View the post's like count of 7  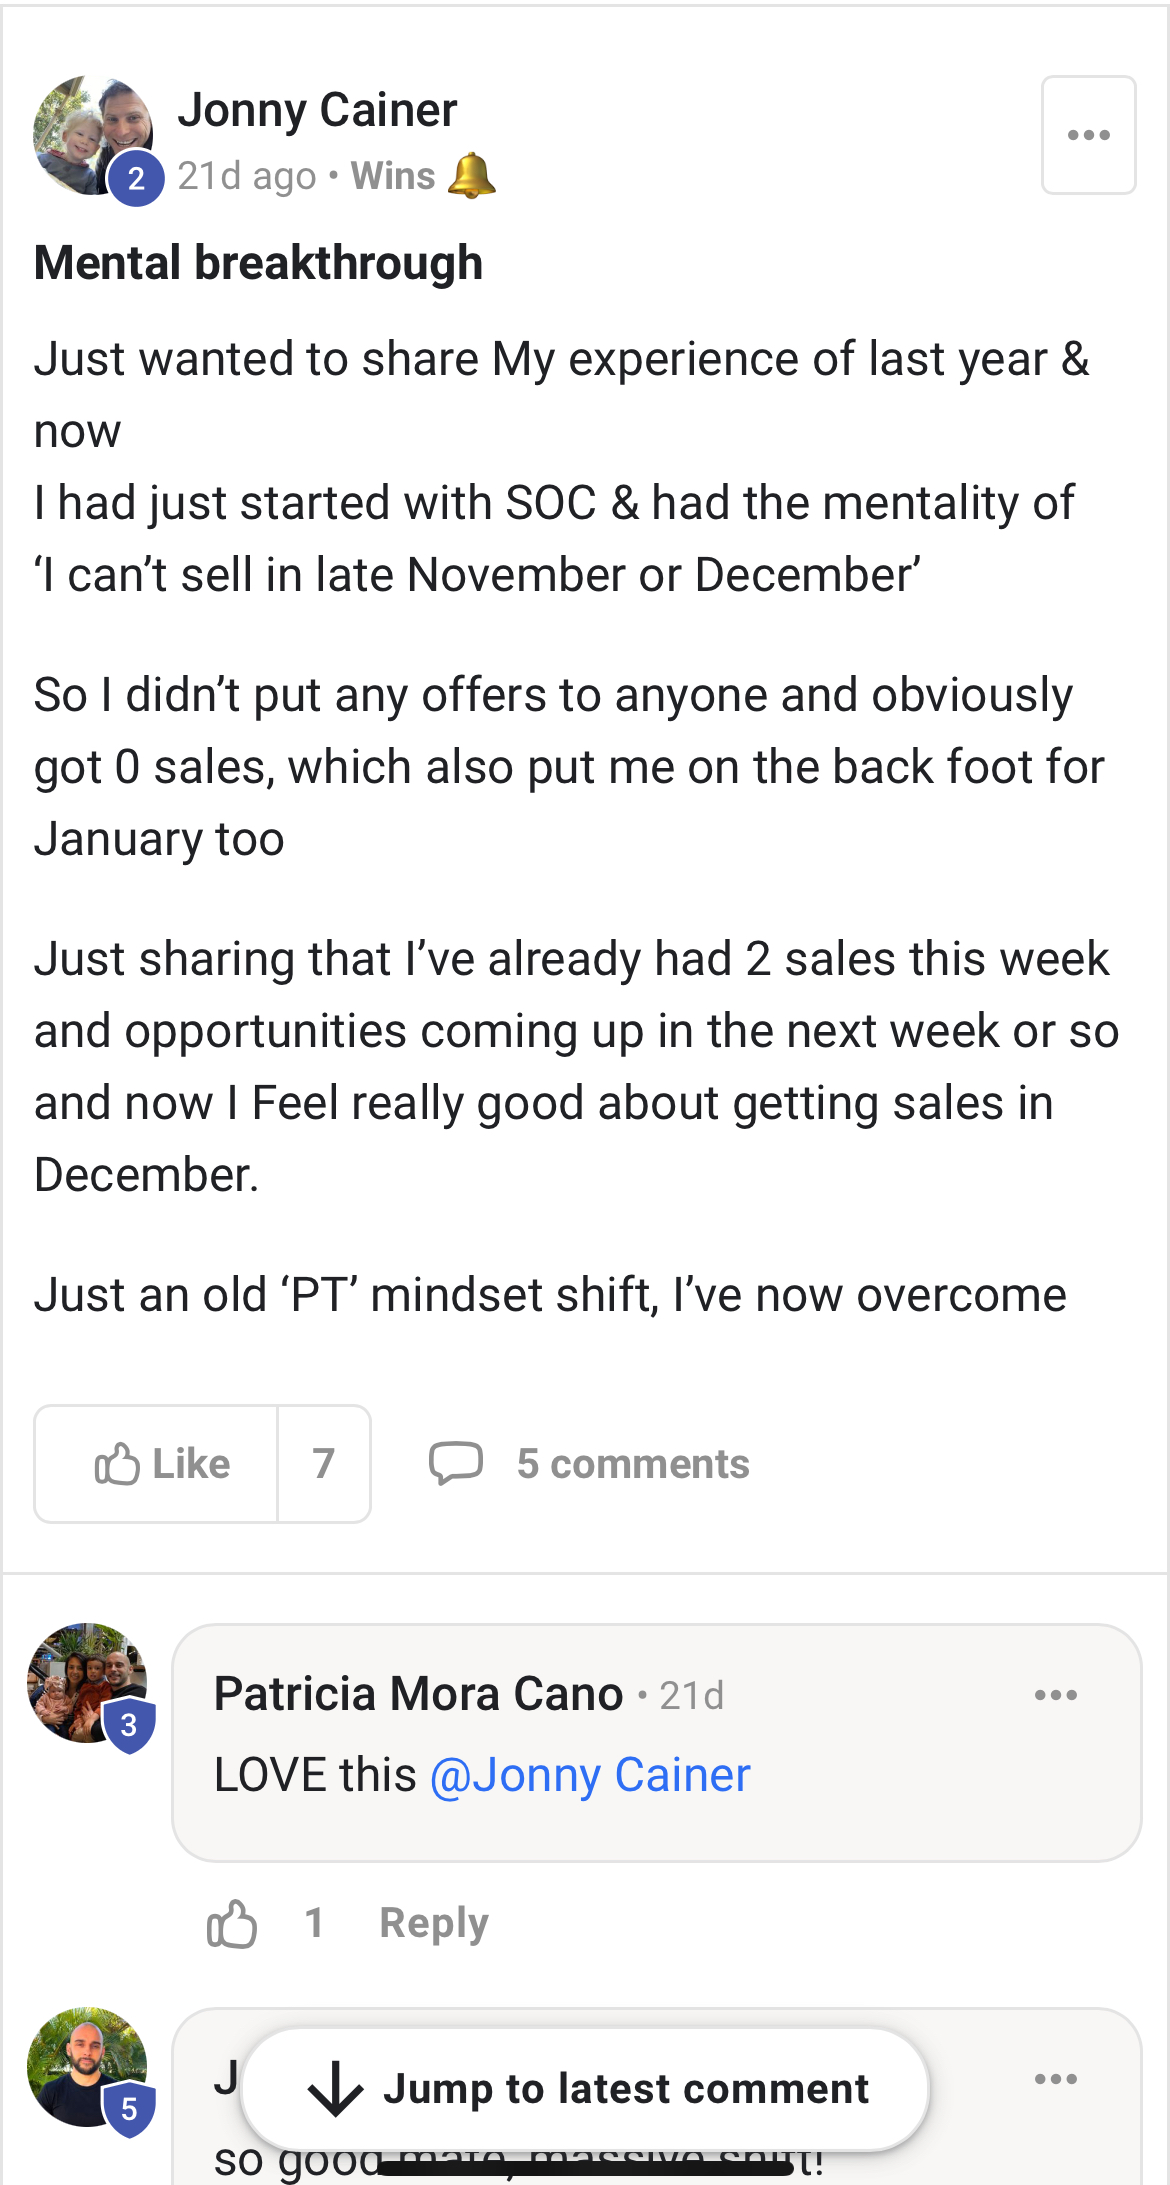tap(323, 1464)
